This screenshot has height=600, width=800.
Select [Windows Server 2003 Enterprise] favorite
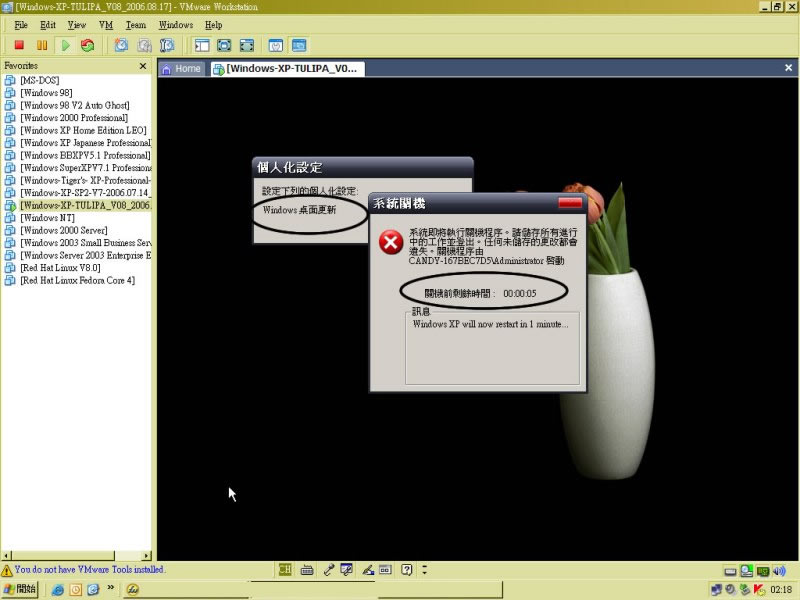click(x=85, y=256)
